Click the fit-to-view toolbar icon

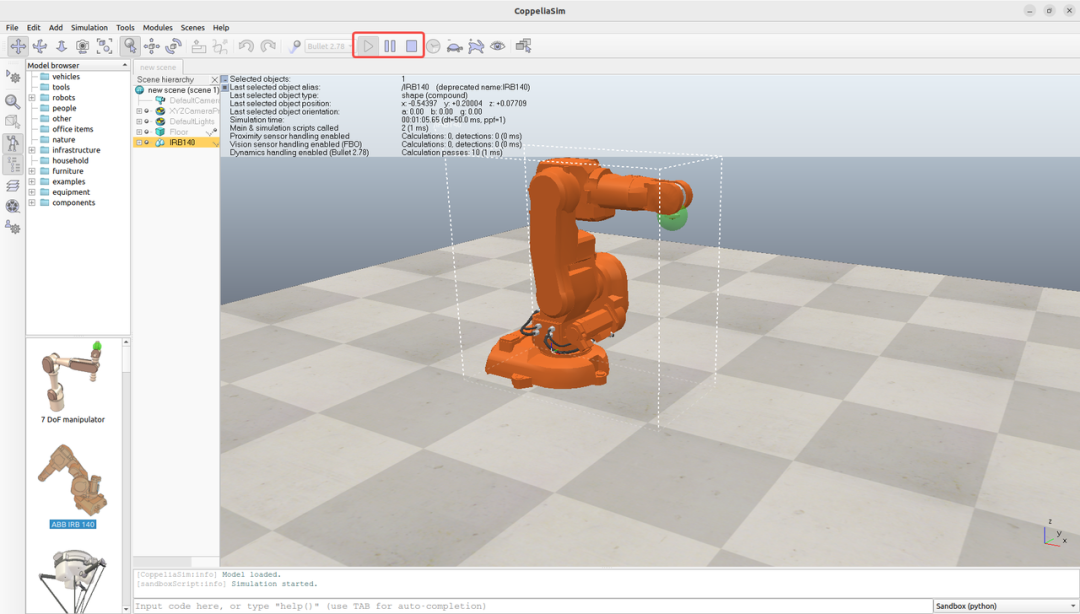(104, 46)
